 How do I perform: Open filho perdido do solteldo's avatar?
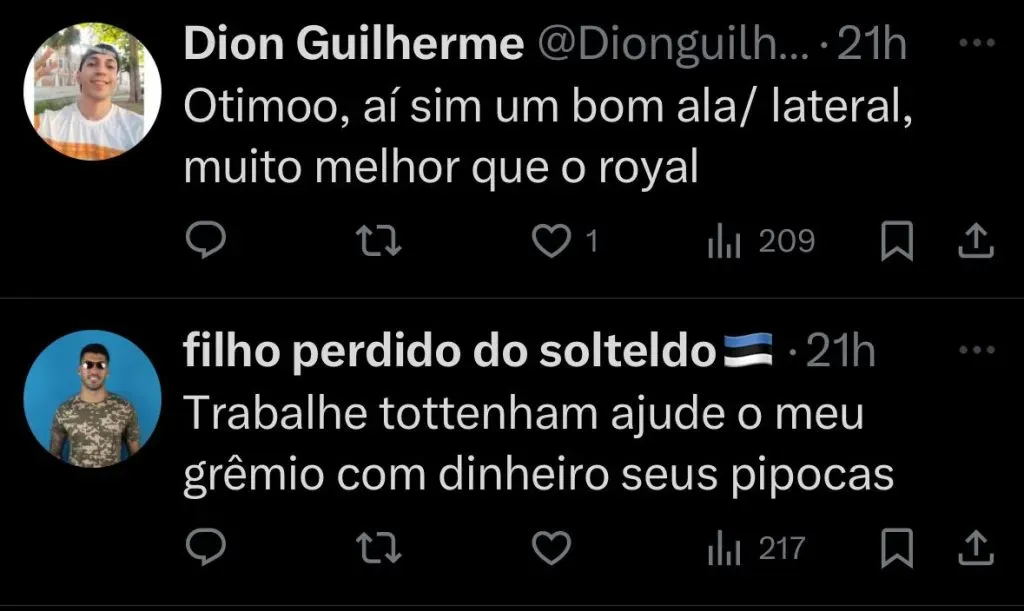(92, 398)
